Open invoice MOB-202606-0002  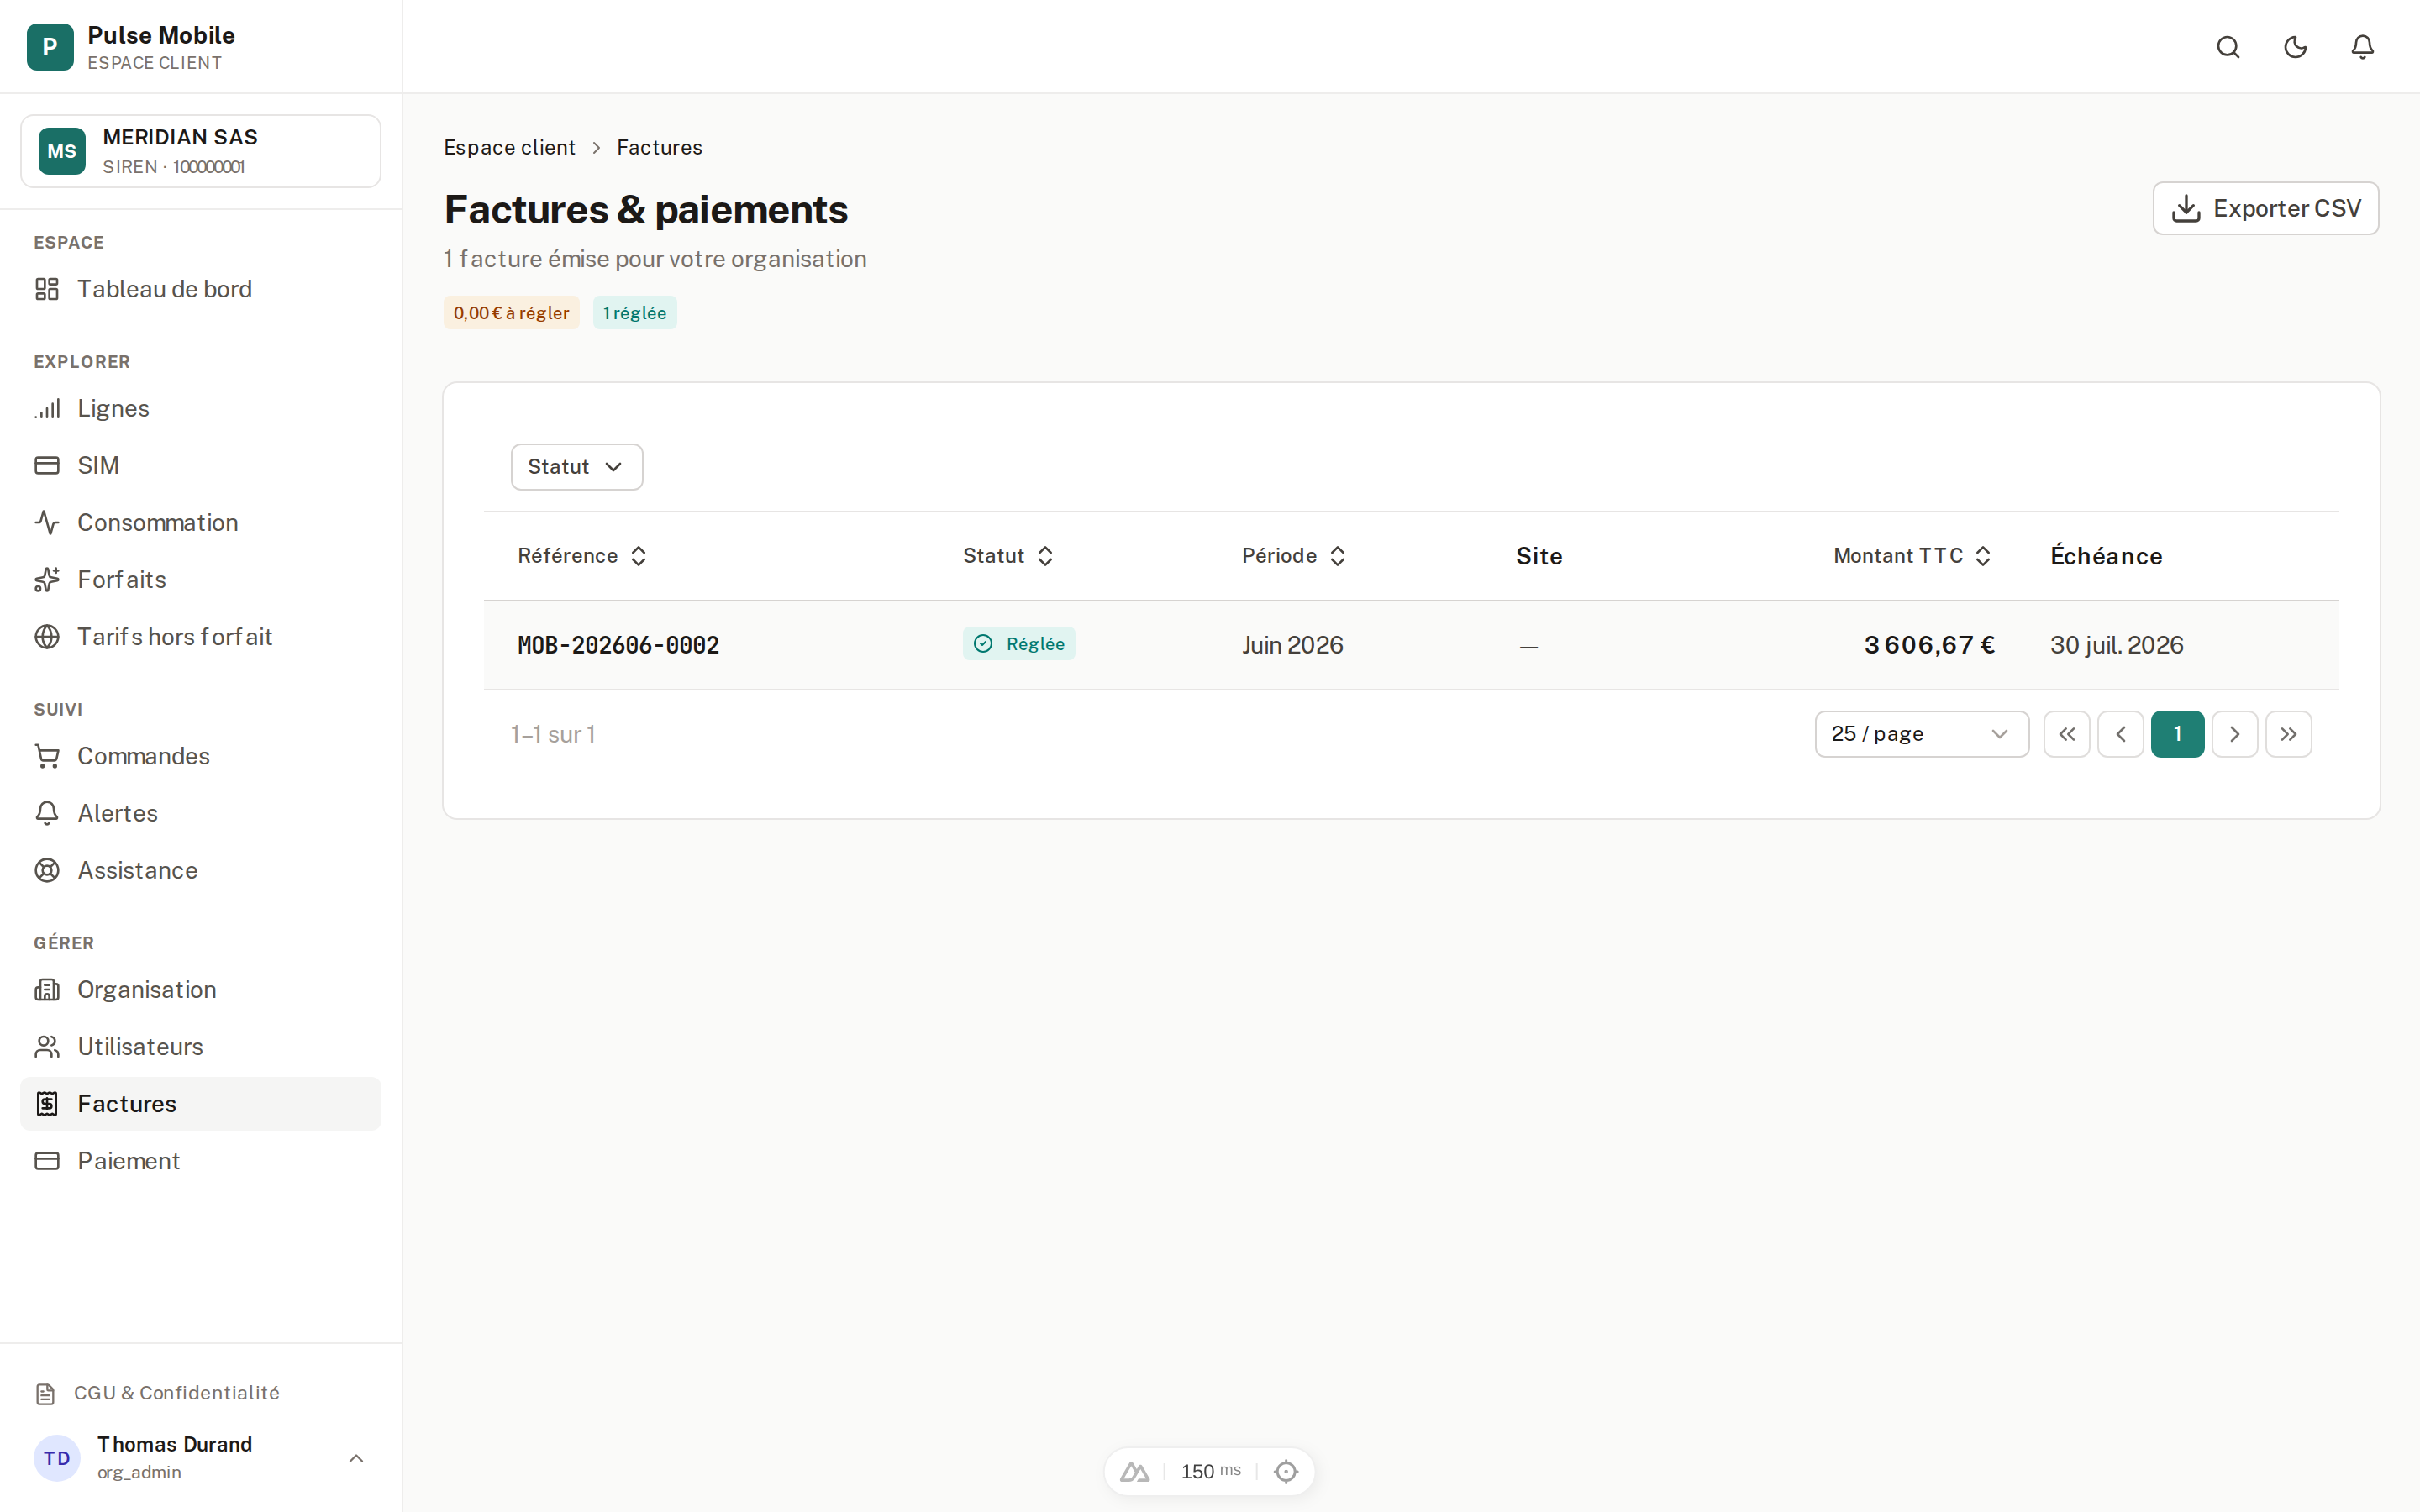click(x=618, y=645)
